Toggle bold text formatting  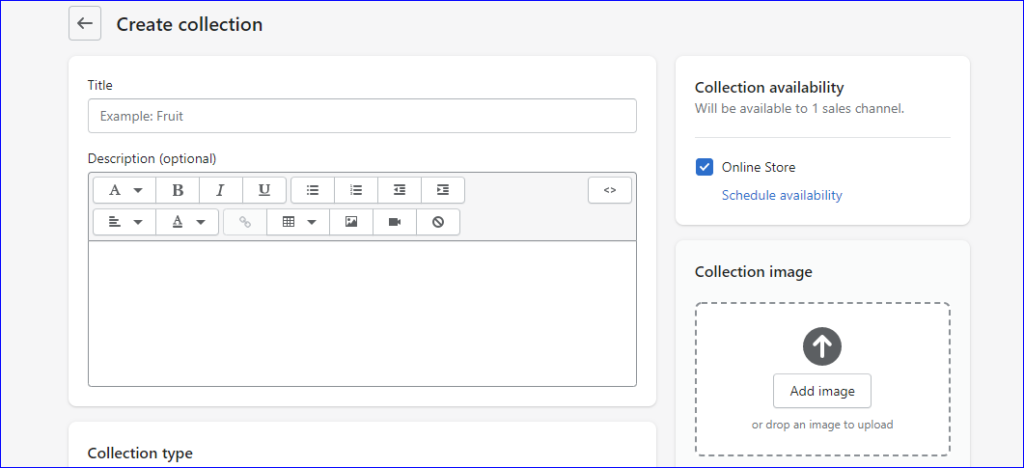pyautogui.click(x=178, y=190)
